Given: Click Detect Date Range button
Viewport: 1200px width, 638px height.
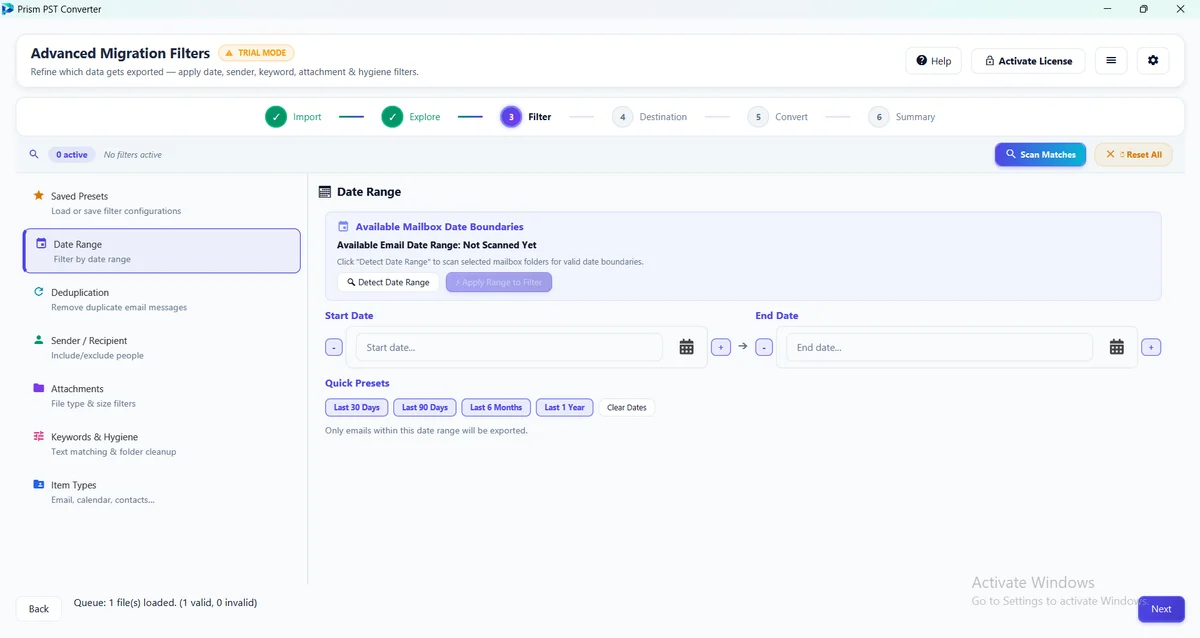Looking at the screenshot, I should pyautogui.click(x=388, y=282).
